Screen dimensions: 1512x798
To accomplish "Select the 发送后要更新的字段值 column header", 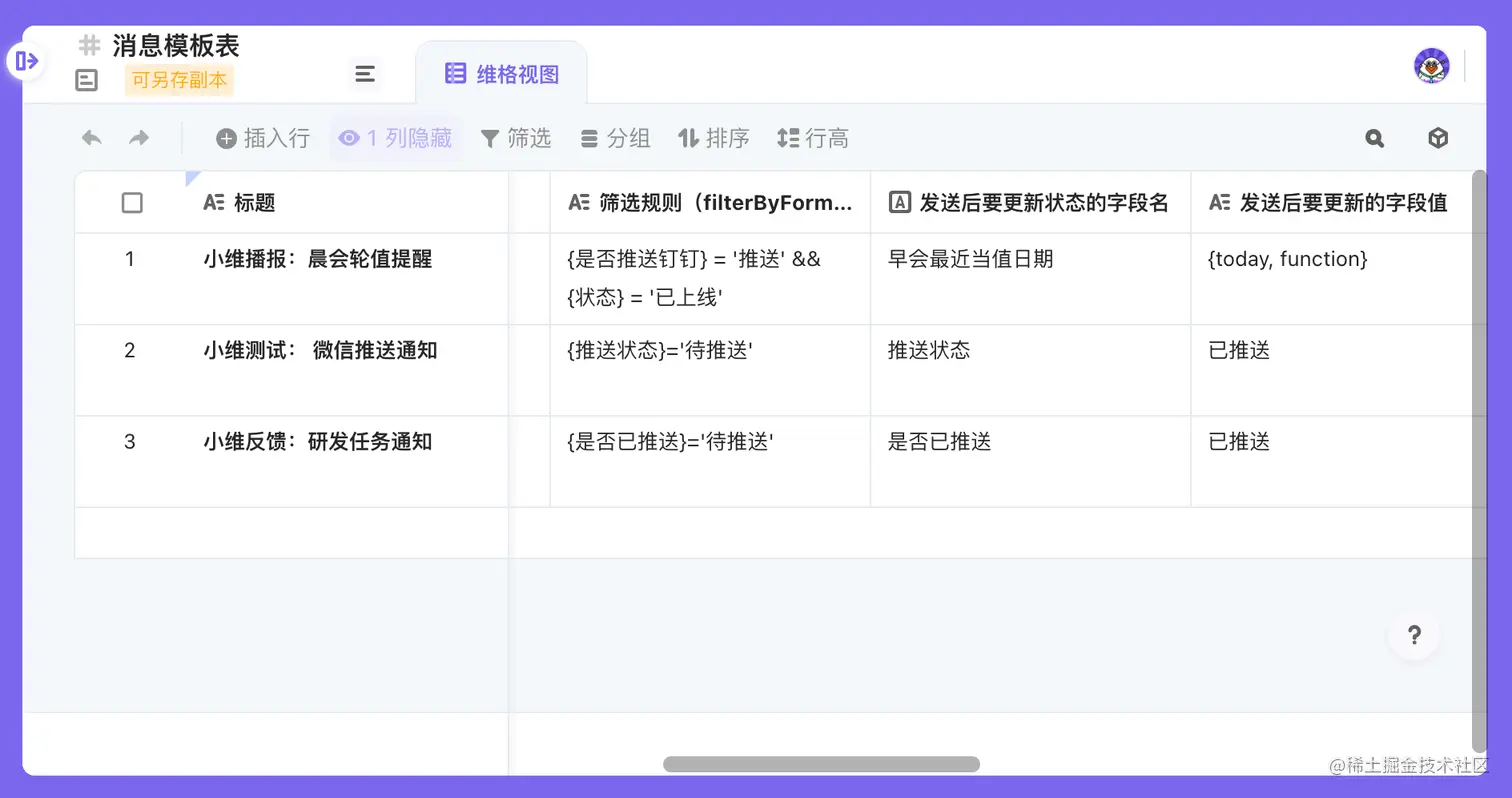I will point(1332,203).
